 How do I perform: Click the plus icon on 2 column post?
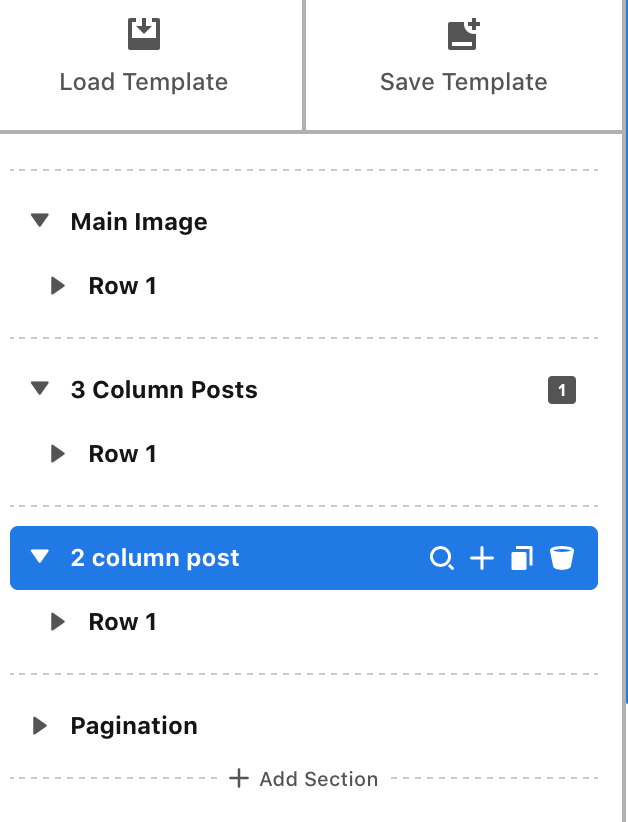(482, 558)
